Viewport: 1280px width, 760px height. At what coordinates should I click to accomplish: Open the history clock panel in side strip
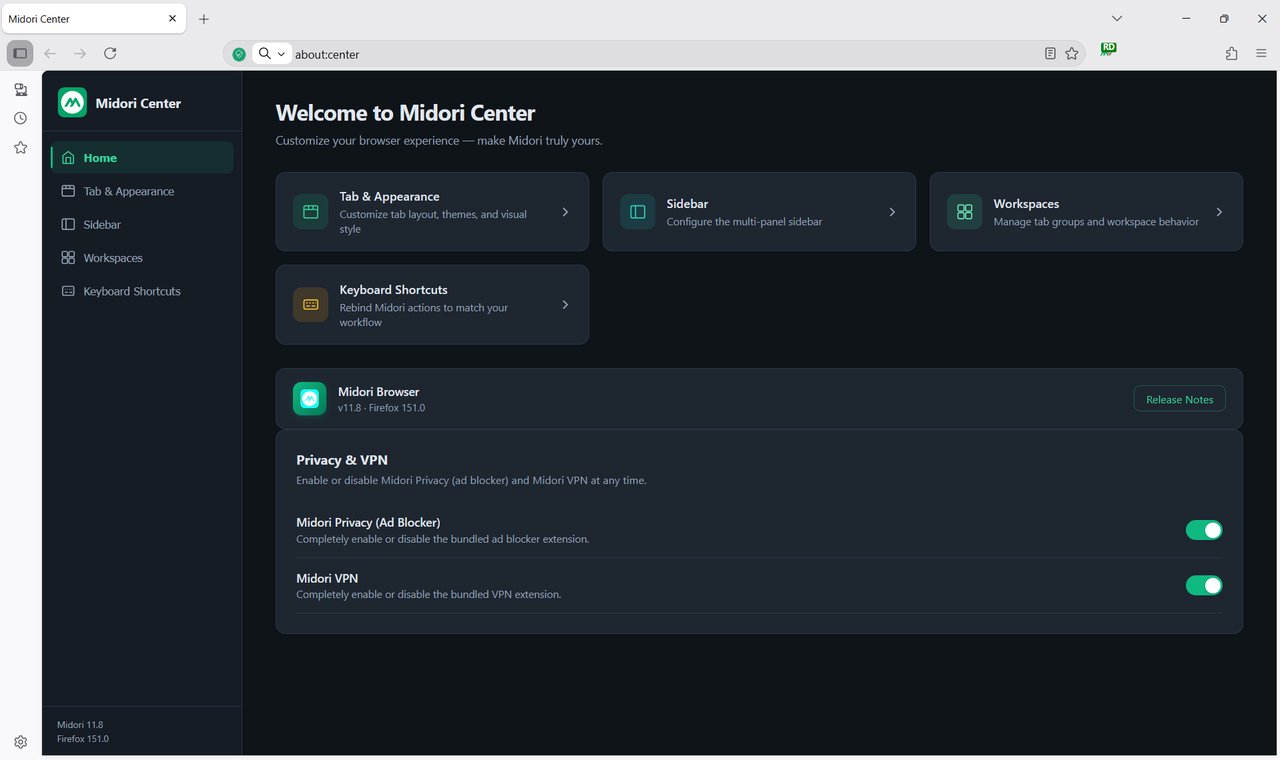(x=20, y=118)
